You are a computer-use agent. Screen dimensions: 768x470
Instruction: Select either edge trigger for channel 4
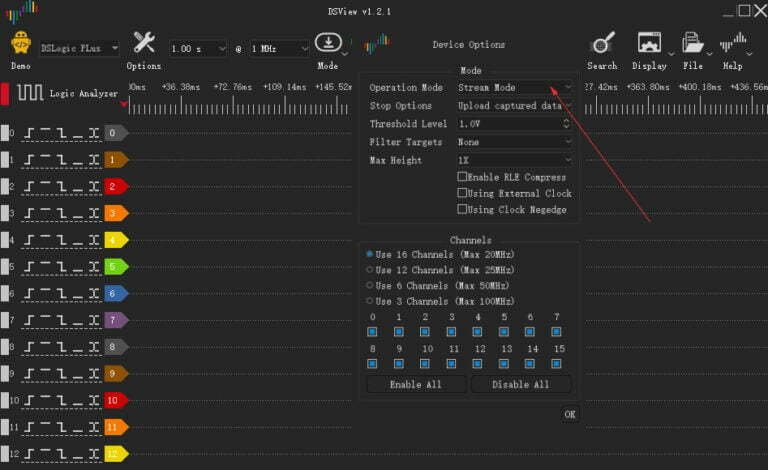pos(94,240)
